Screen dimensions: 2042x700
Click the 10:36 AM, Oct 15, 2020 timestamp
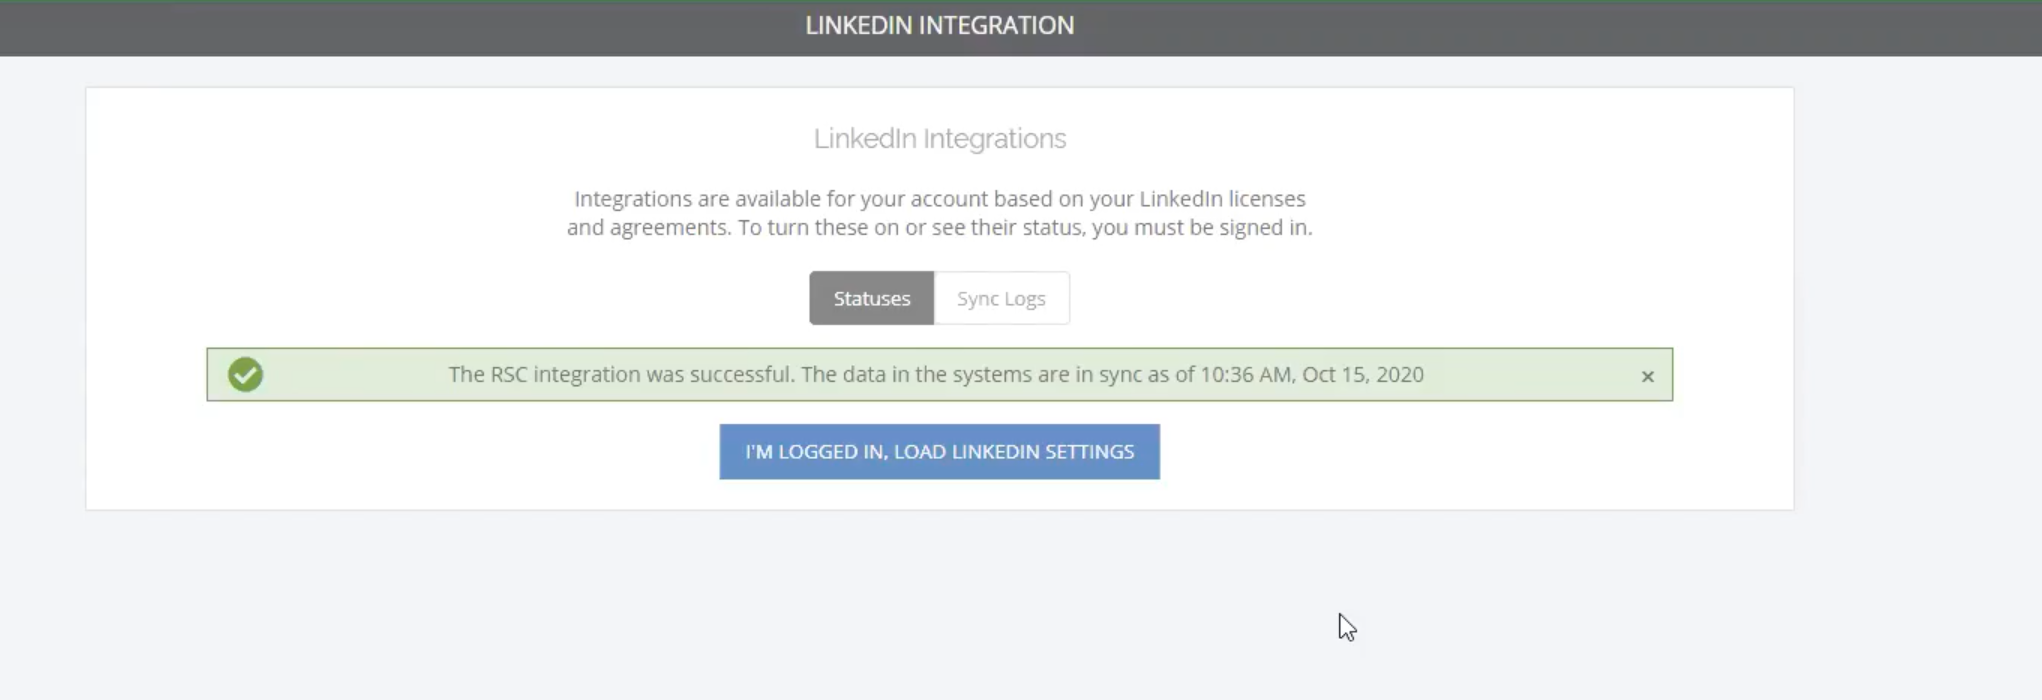click(1312, 375)
